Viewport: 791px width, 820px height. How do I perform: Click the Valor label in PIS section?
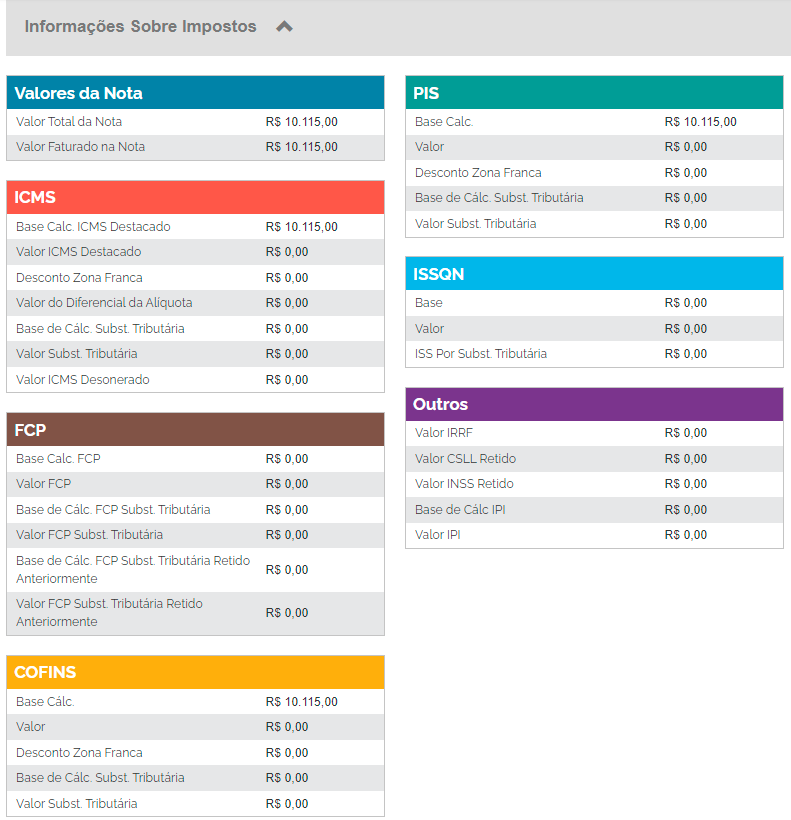(x=430, y=147)
